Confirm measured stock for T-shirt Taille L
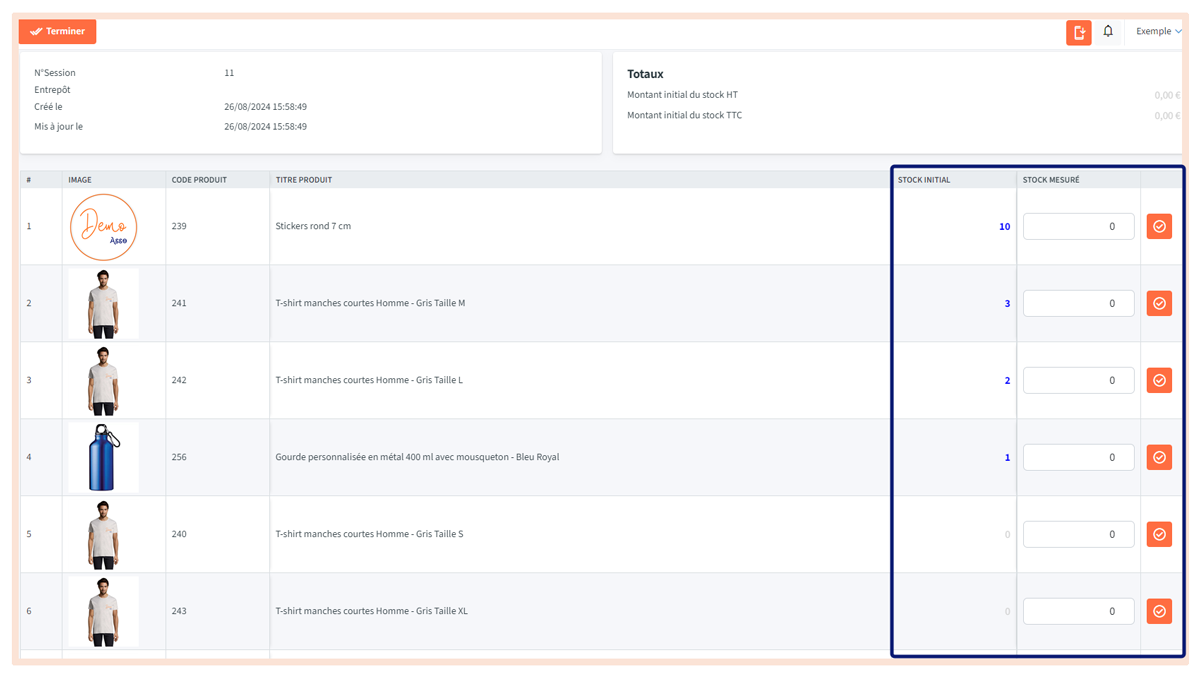Viewport: 1200px width, 678px height. [x=1159, y=381]
